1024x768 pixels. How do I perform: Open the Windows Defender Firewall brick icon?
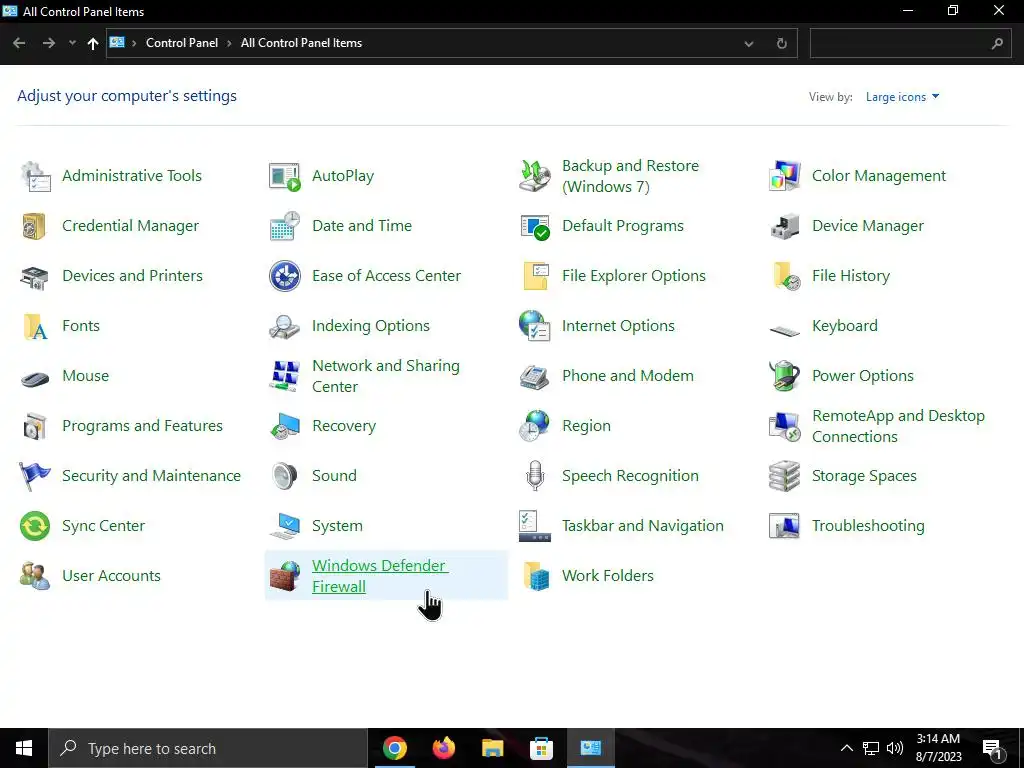pos(285,576)
